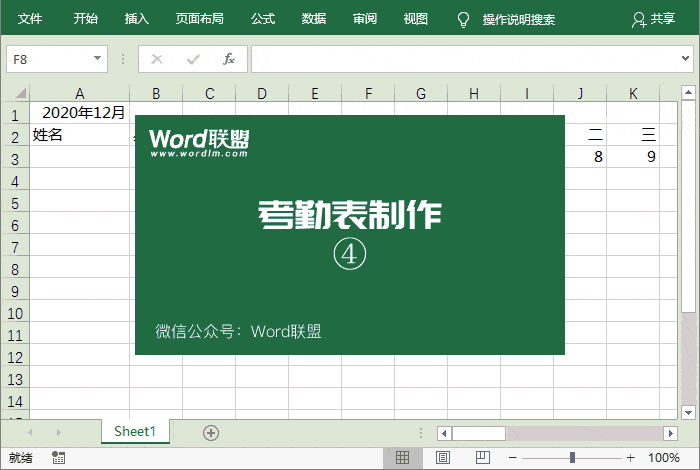Select the Sheet1 worksheet tab

[135, 431]
